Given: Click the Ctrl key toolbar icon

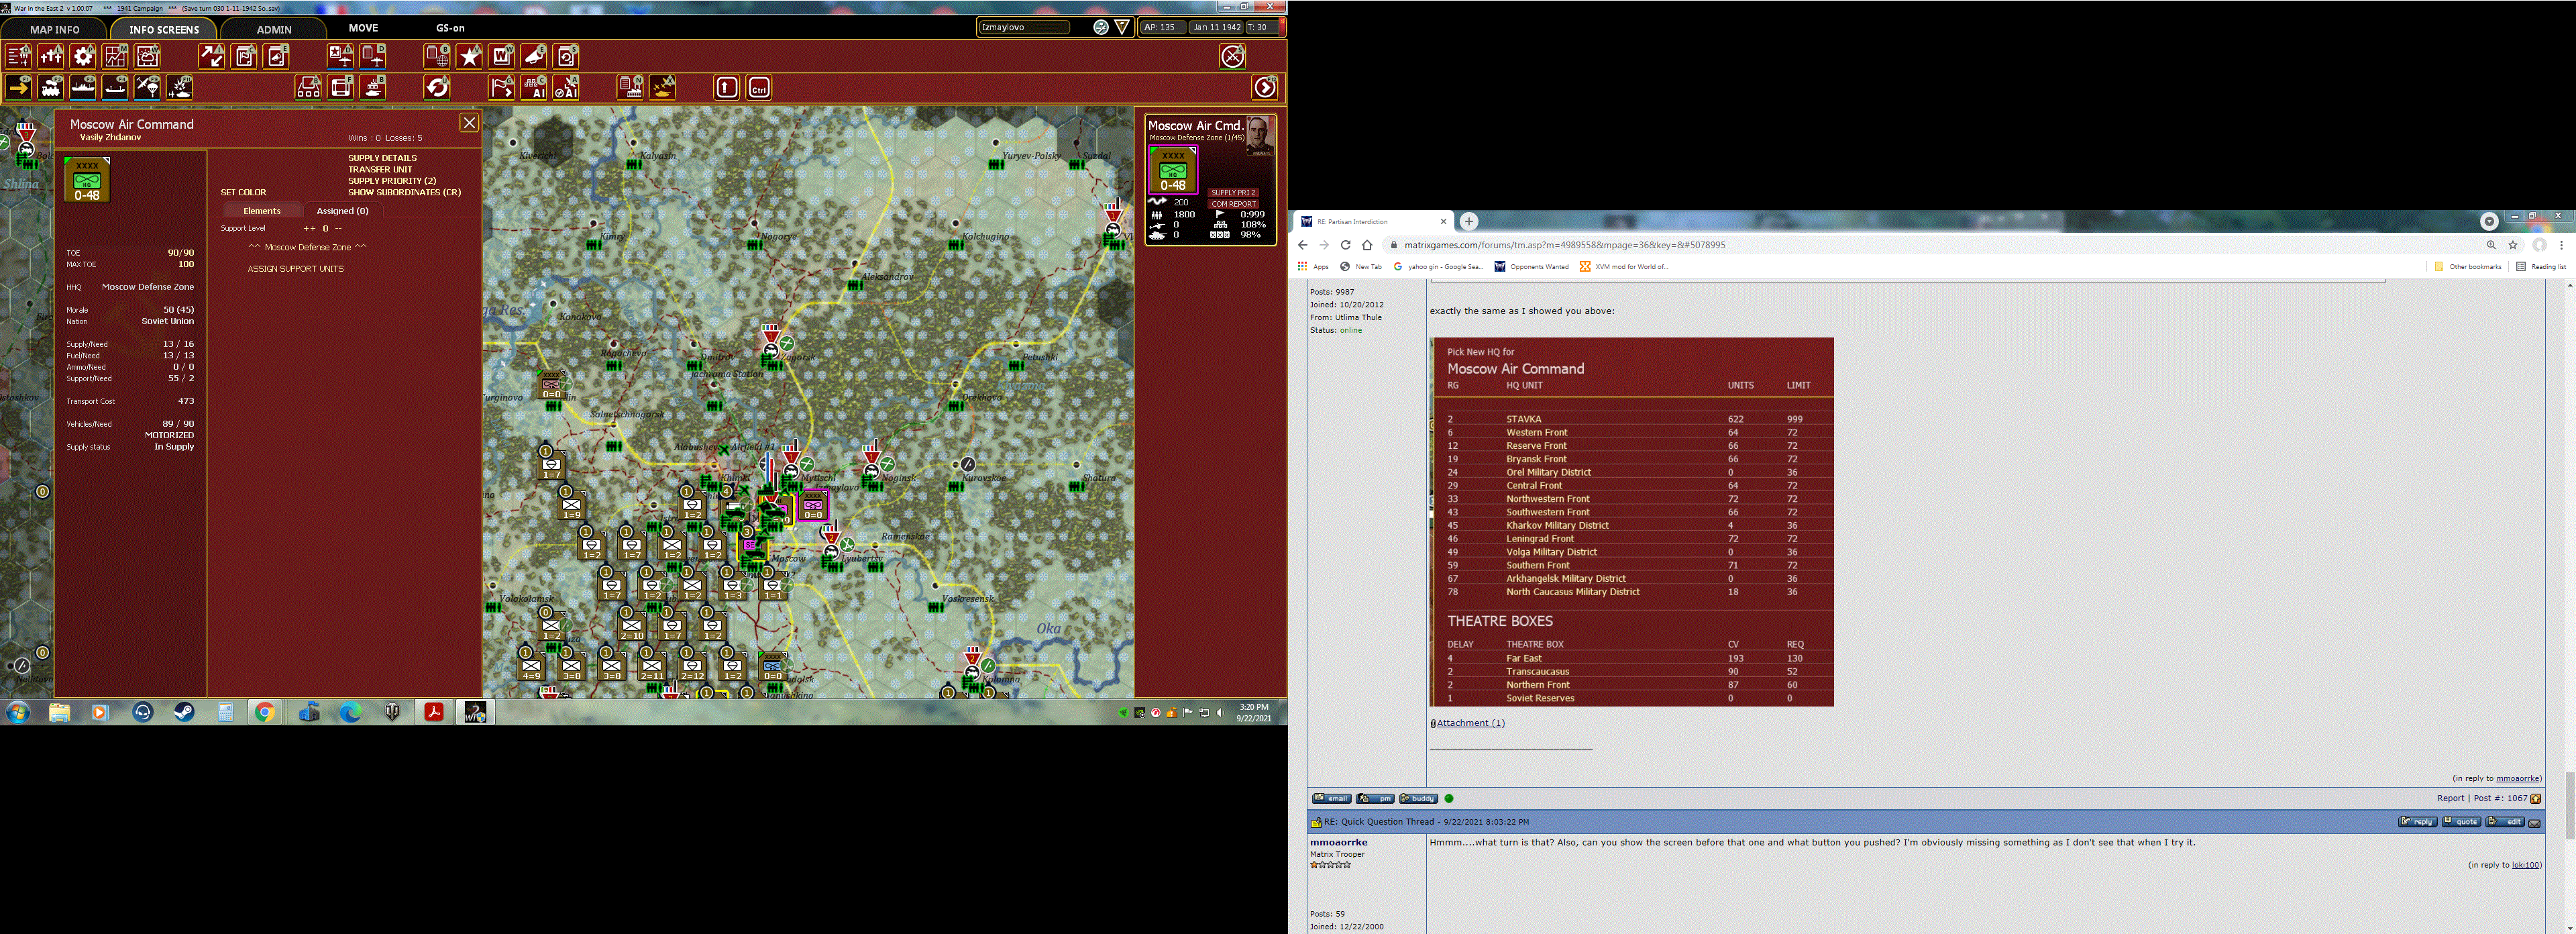Looking at the screenshot, I should [x=759, y=87].
